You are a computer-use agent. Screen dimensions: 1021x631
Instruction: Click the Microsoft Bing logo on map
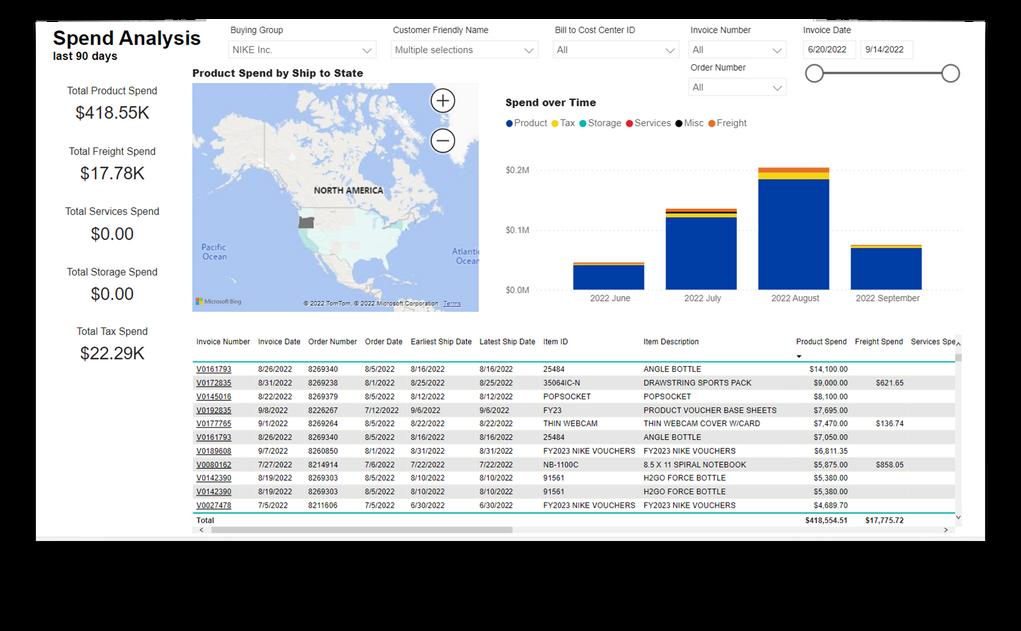point(219,301)
